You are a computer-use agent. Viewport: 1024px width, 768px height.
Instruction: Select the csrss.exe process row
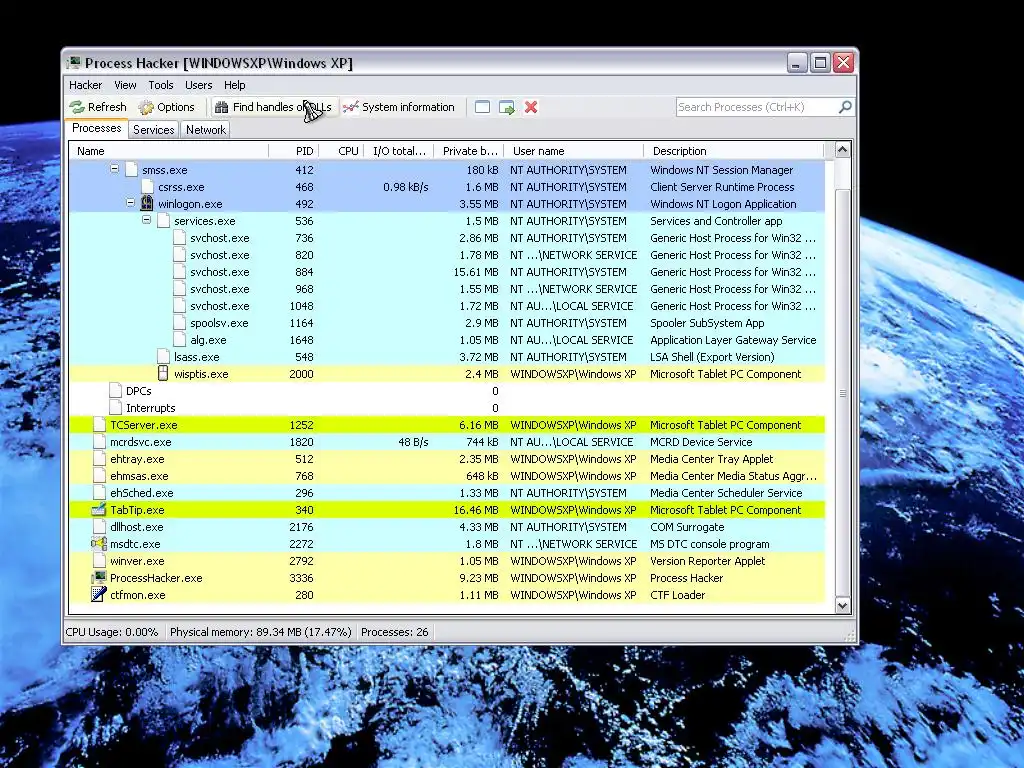coord(447,187)
